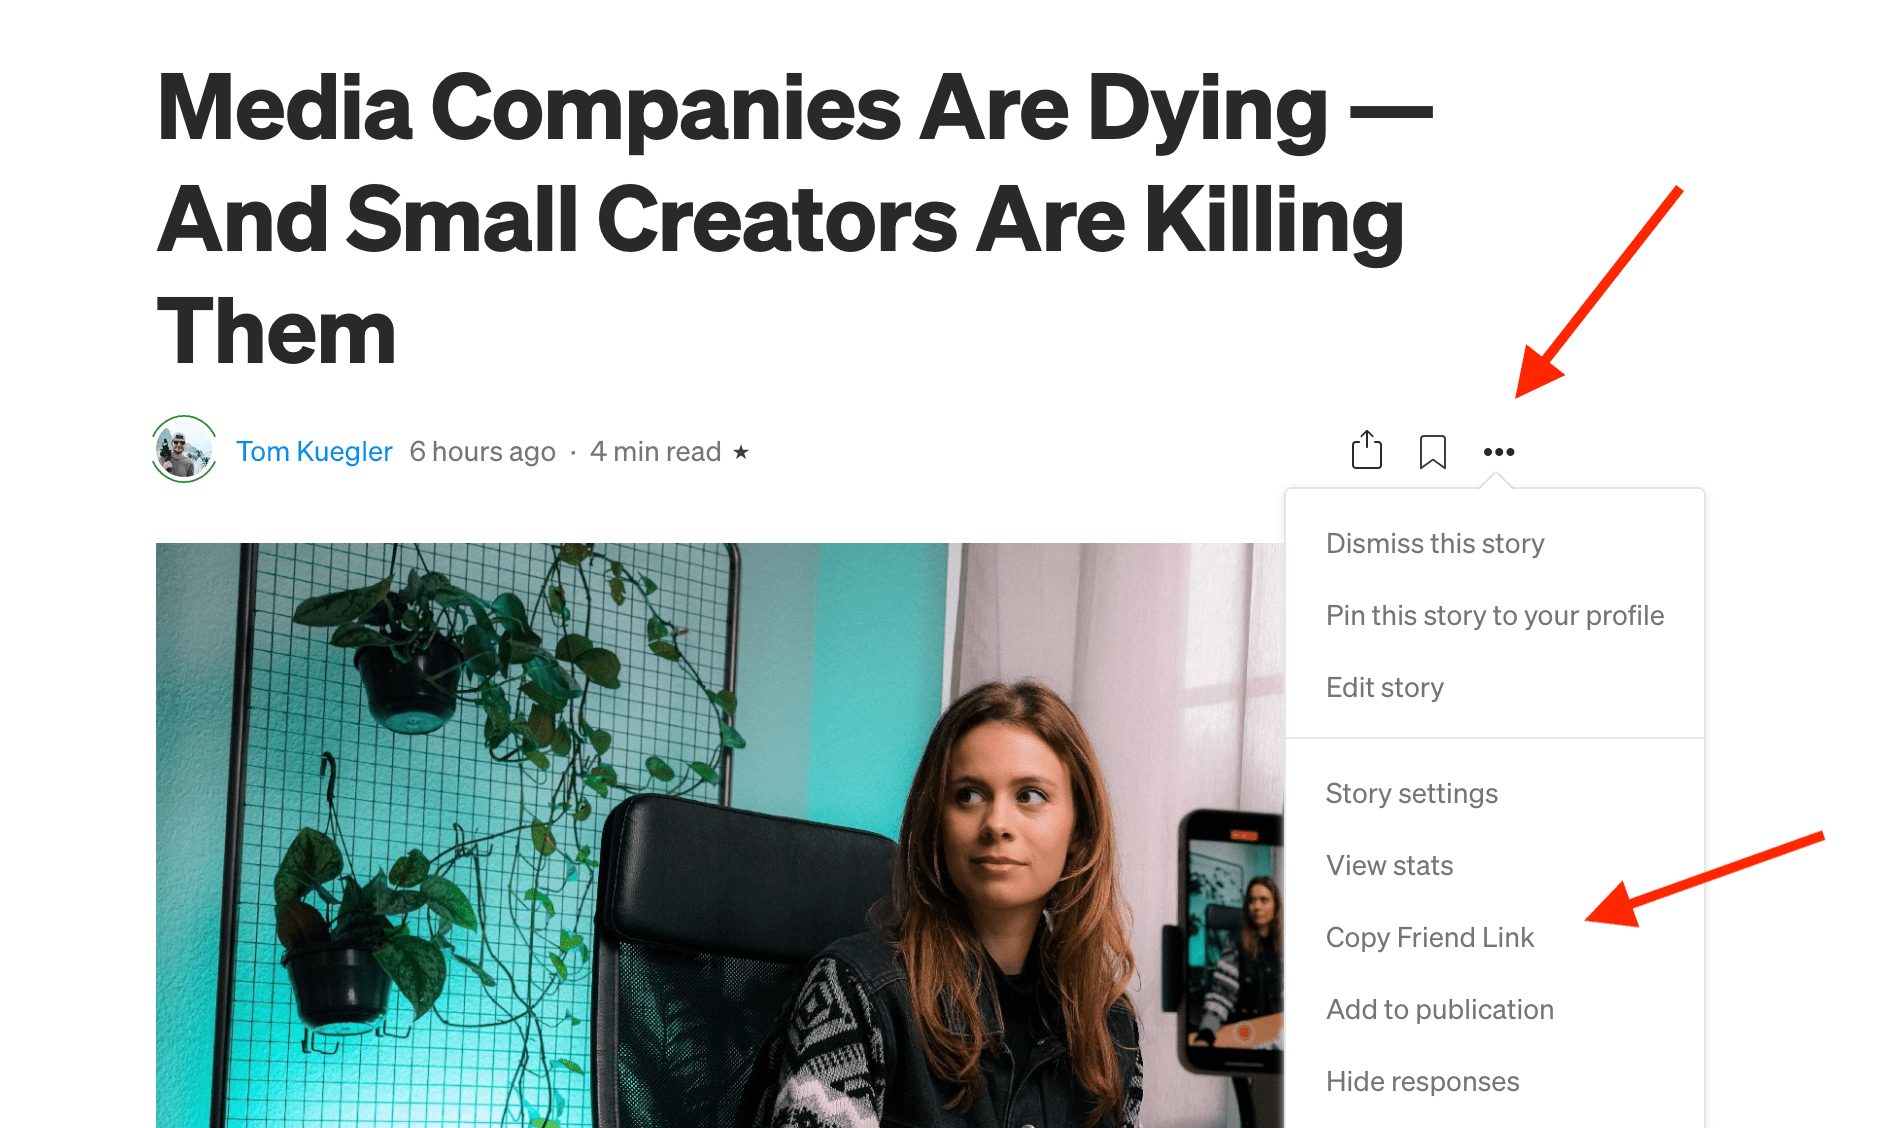Click Copy Friend Link
The image size is (1880, 1128).
(1430, 937)
